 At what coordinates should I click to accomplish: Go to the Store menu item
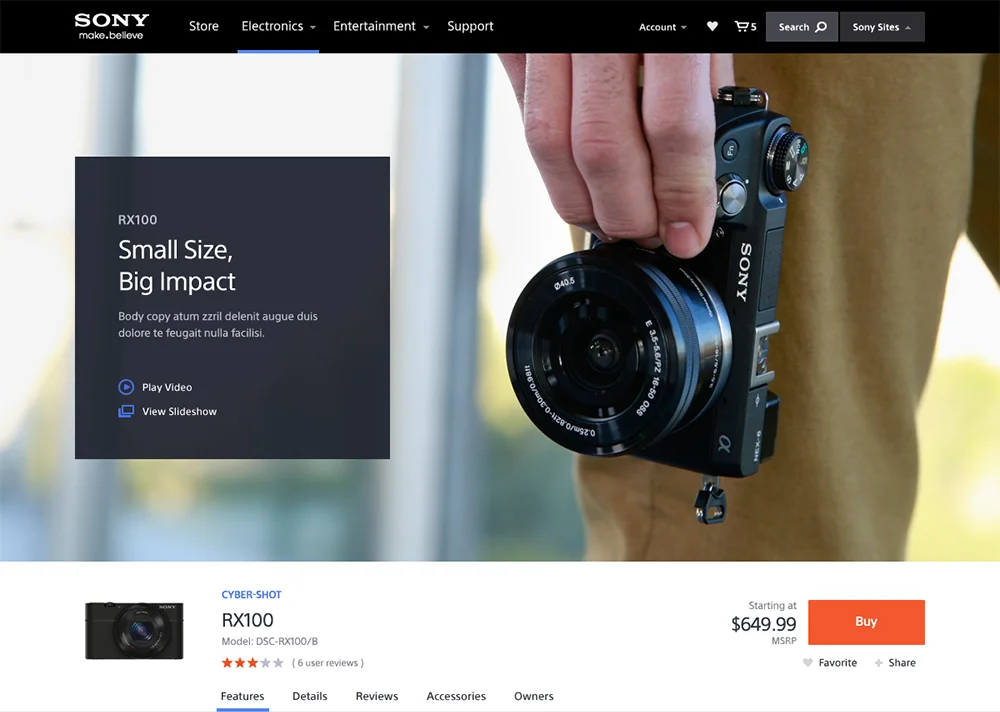point(203,26)
